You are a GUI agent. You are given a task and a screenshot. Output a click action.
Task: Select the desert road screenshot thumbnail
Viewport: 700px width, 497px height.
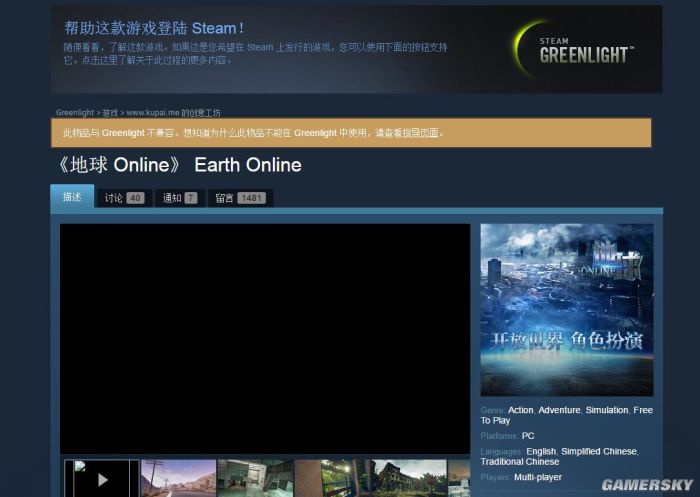[x=179, y=479]
